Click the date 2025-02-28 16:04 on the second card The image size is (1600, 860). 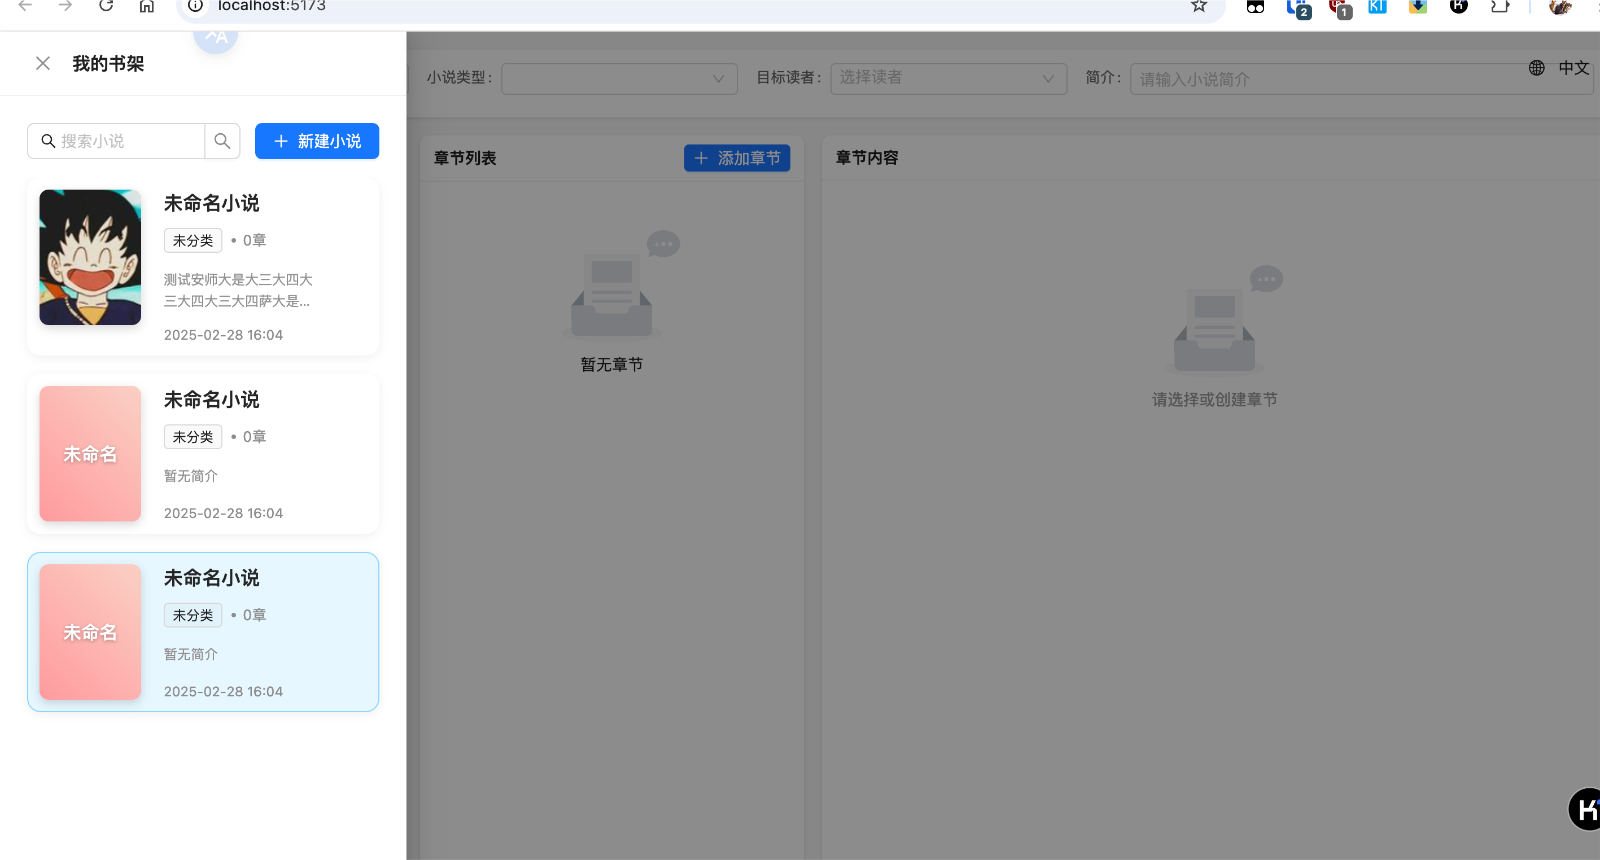pos(223,513)
